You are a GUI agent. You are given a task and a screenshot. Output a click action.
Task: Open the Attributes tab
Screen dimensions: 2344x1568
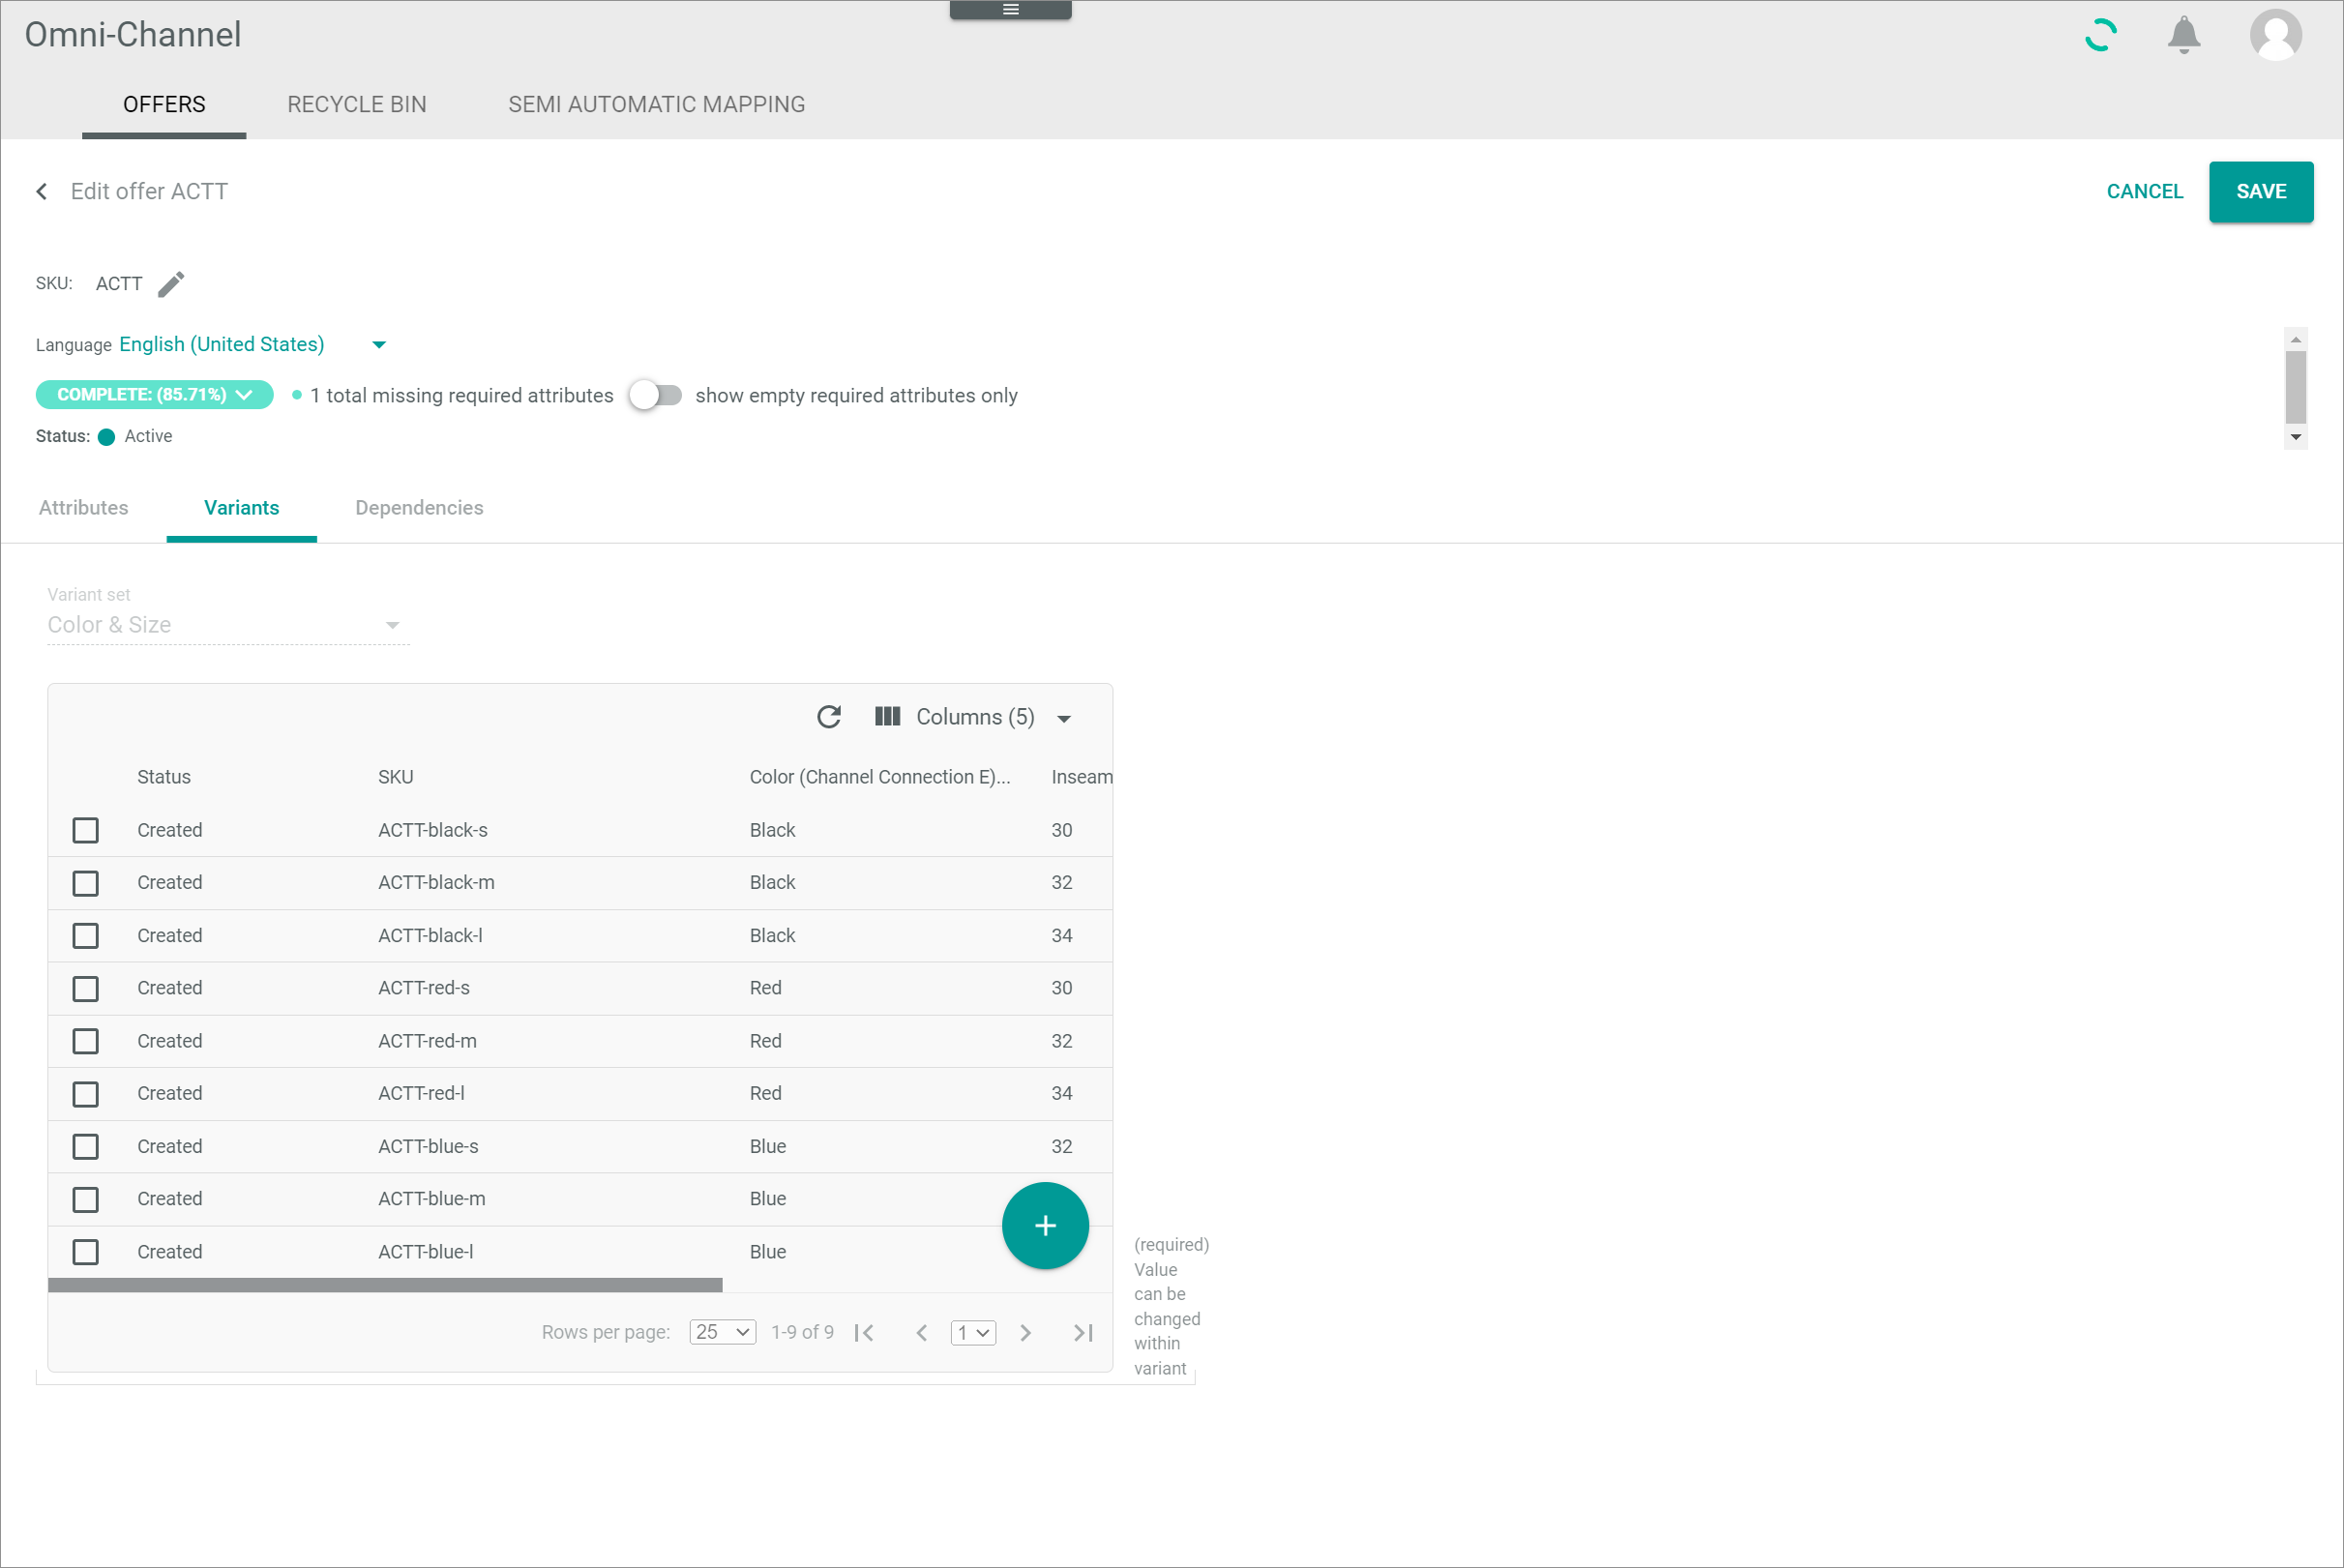[x=84, y=507]
